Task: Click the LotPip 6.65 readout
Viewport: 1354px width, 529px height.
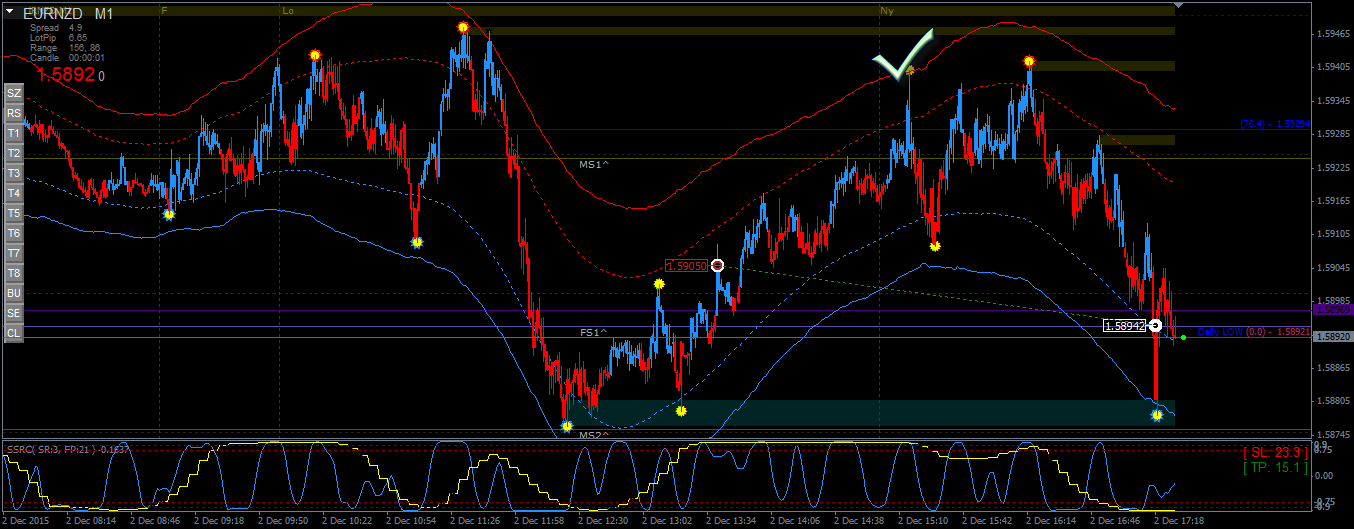Action: [59, 38]
